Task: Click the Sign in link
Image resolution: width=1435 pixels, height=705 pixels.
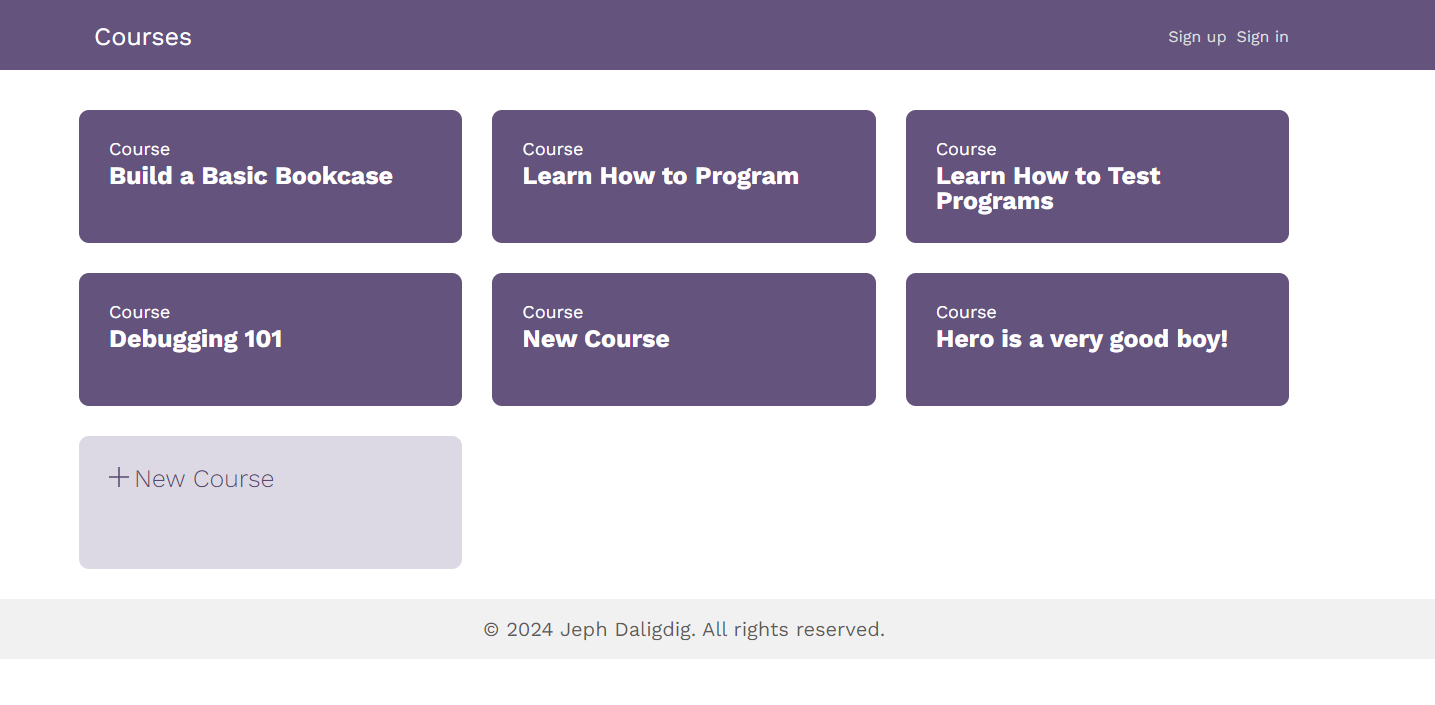Action: point(1262,37)
